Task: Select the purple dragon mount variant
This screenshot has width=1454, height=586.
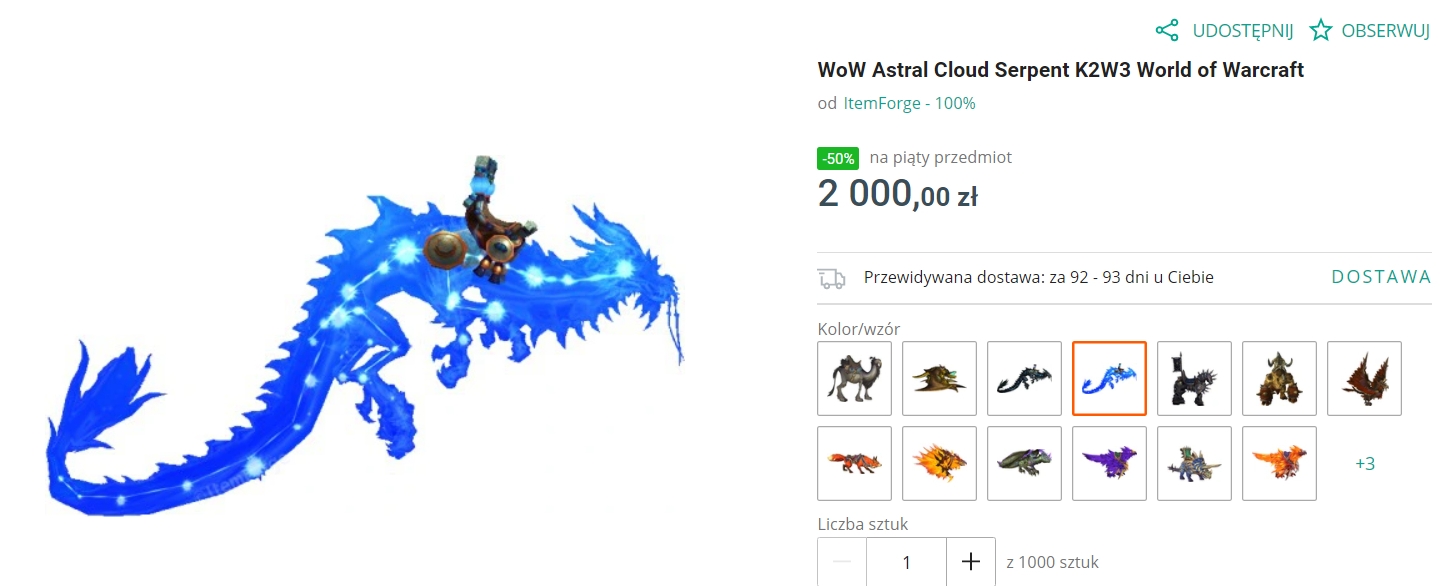Action: coord(1109,463)
